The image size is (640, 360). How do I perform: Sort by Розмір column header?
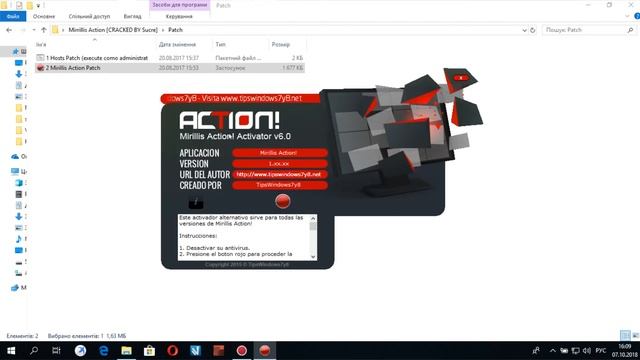(287, 44)
